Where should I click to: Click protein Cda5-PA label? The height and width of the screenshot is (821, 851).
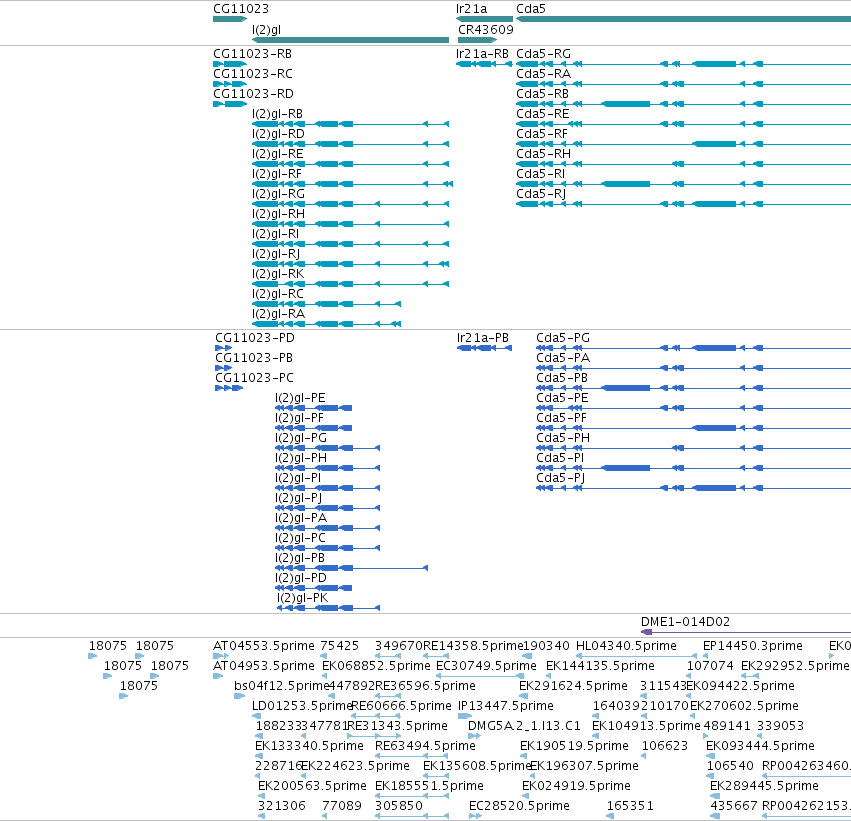563,358
